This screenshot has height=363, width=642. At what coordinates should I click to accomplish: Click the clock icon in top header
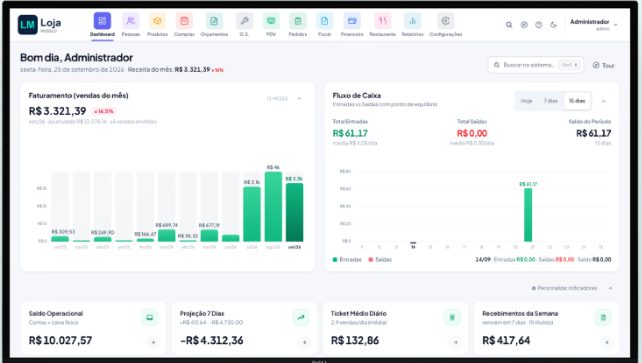[539, 25]
